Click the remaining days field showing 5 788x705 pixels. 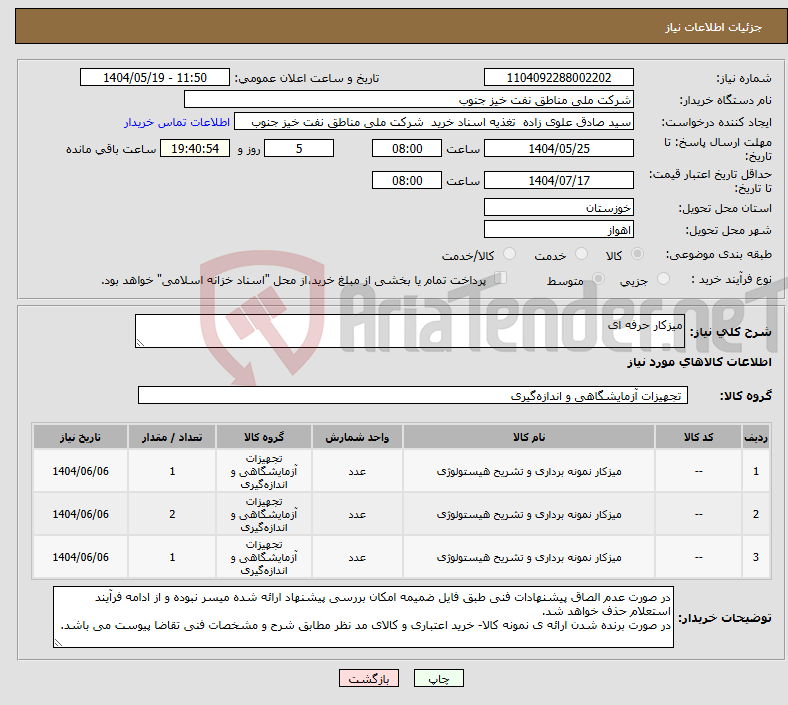tap(299, 148)
